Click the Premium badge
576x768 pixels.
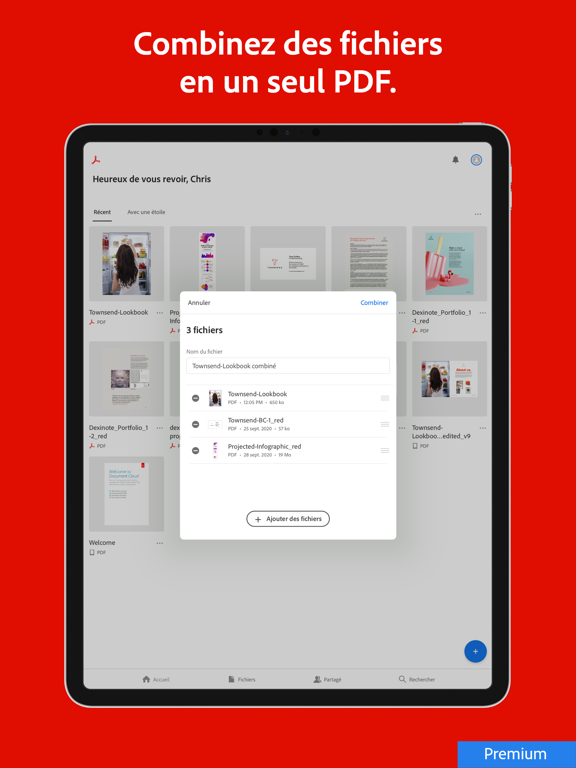[x=517, y=754]
